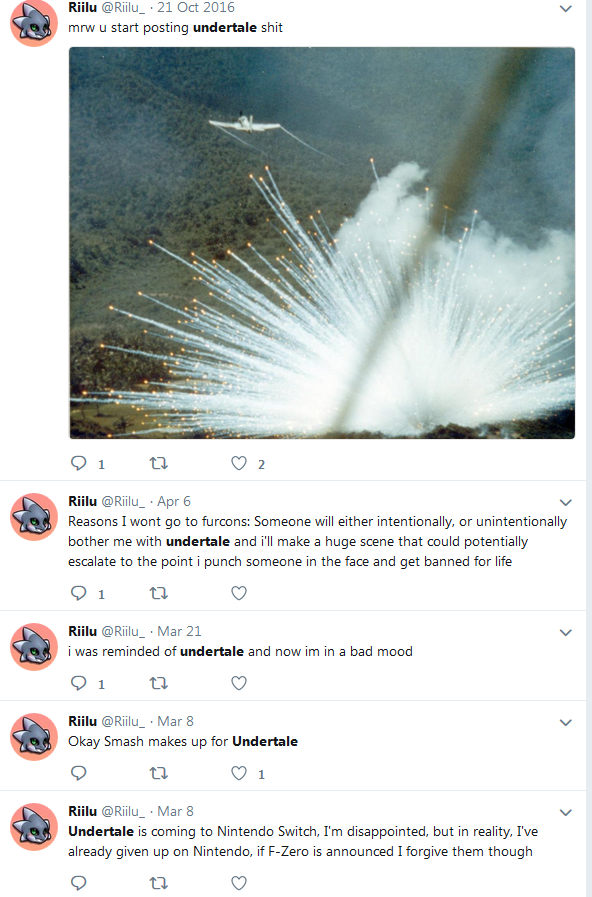
Task: Open the options chevron on the 21 Oct 2016 tweet
Action: tap(566, 9)
